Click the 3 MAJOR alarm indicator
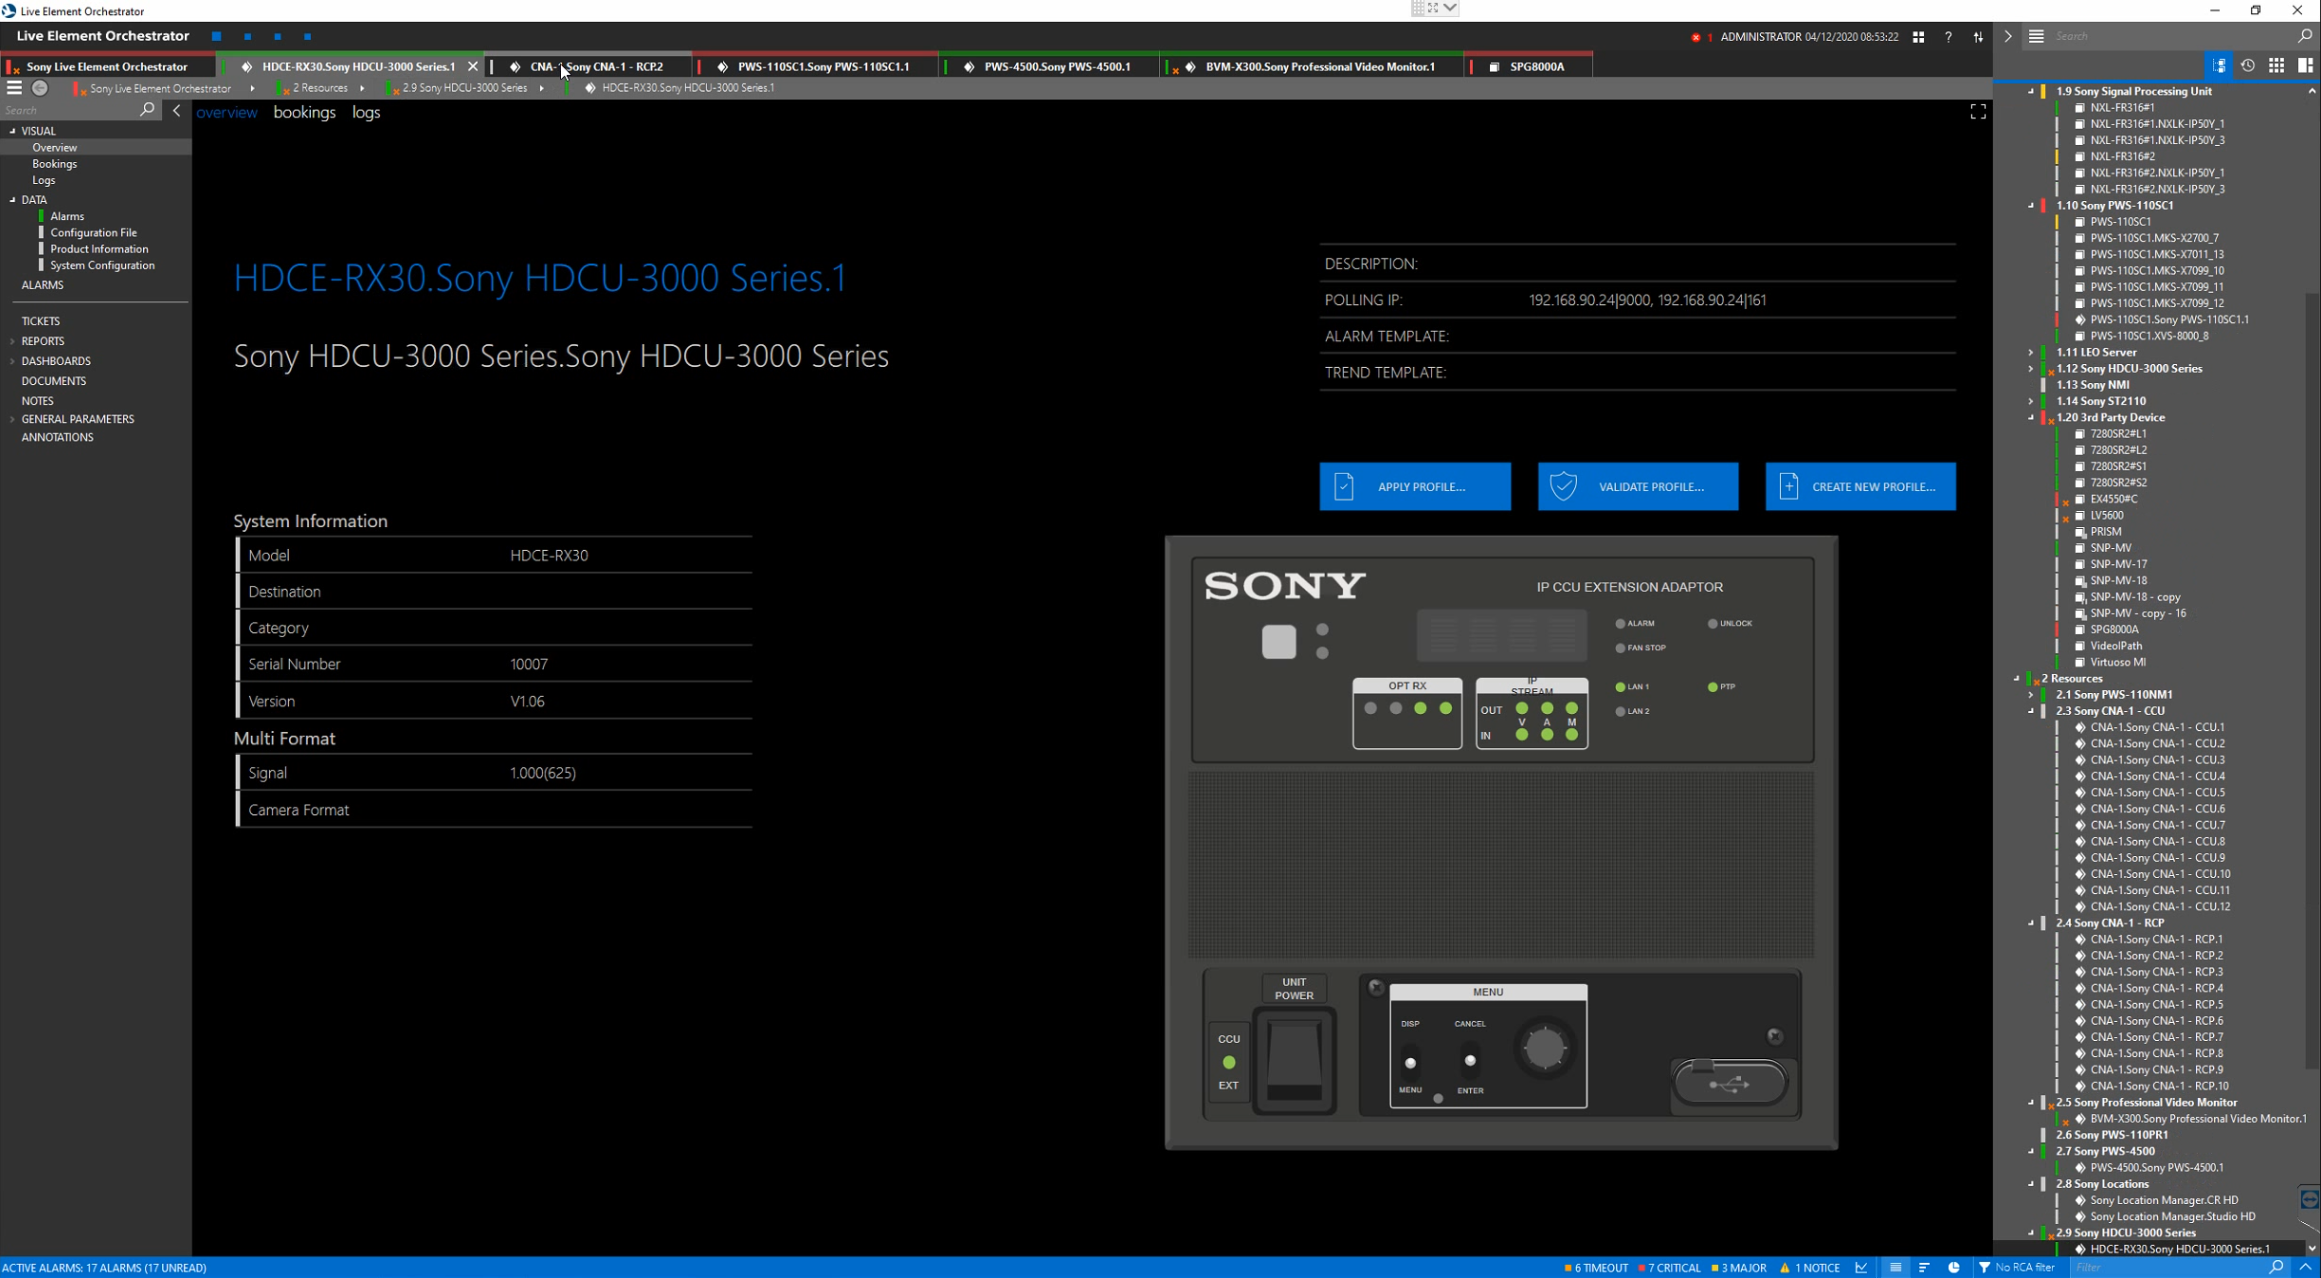The height and width of the screenshot is (1278, 2321). click(1739, 1267)
